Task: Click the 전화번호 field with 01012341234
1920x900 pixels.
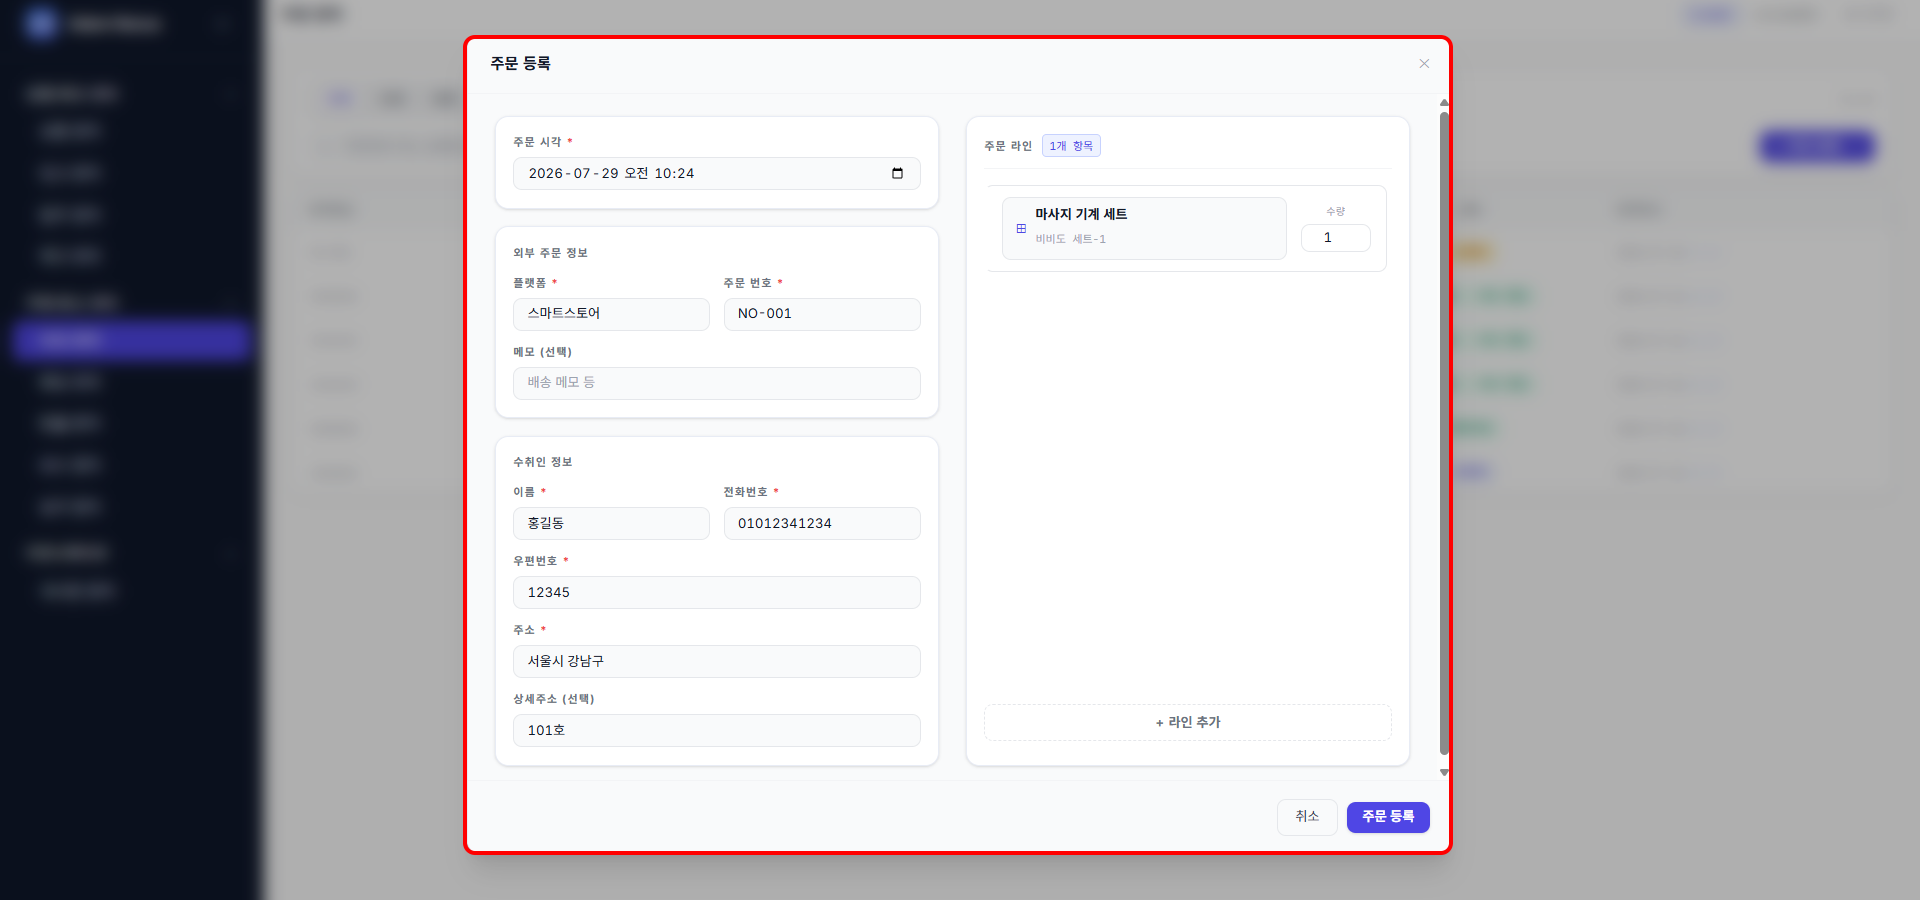Action: coord(822,523)
